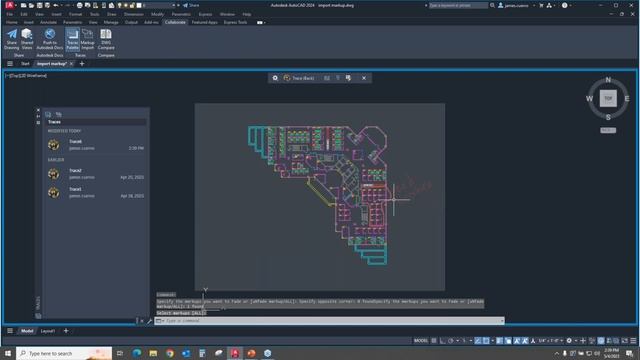Close the import markup drawing tab
This screenshot has width=640, height=360.
click(71, 64)
